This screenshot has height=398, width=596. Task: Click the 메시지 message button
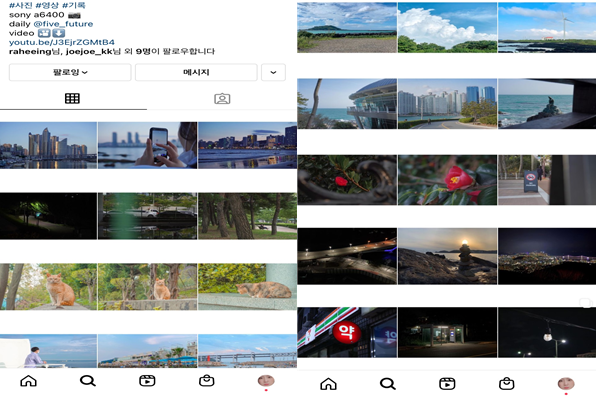(196, 72)
